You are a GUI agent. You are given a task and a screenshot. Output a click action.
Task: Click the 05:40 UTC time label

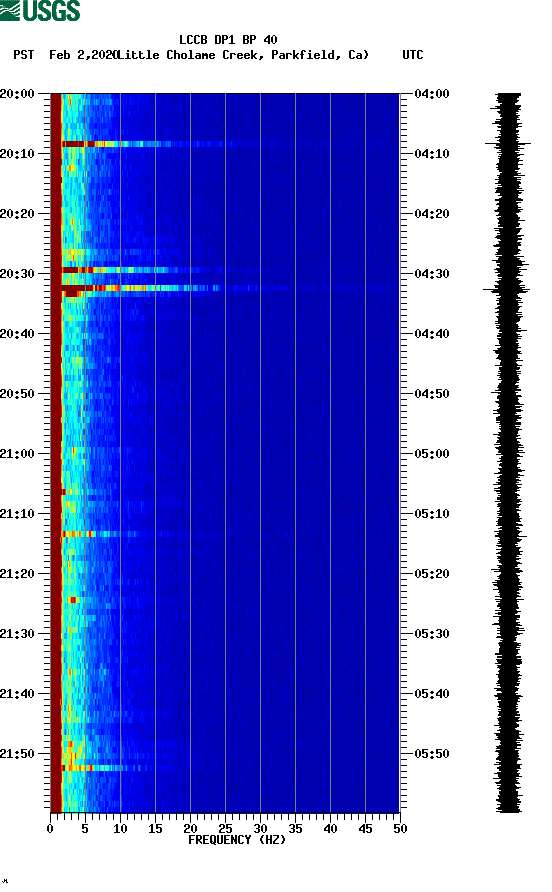pos(432,693)
